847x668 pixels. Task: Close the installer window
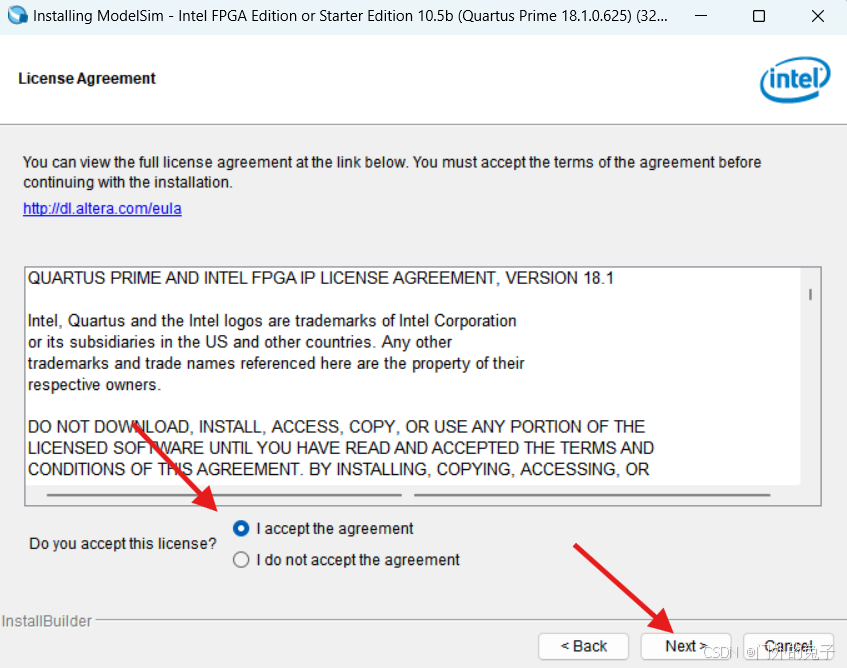pyautogui.click(x=818, y=16)
